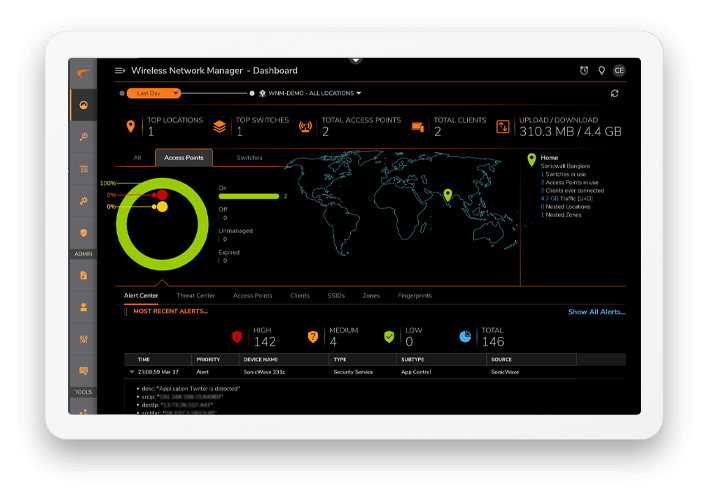
Task: Click the SonicWall logo in sidebar
Action: (83, 72)
